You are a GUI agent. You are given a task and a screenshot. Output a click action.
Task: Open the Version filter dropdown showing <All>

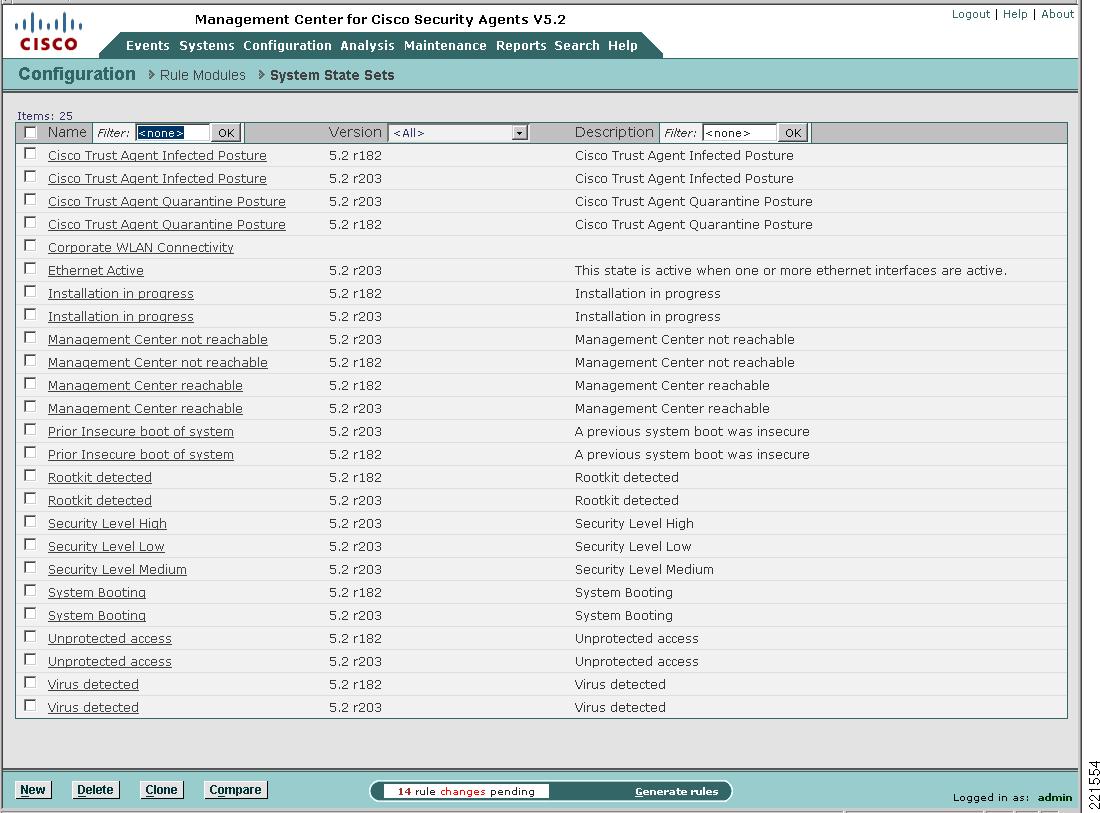458,133
